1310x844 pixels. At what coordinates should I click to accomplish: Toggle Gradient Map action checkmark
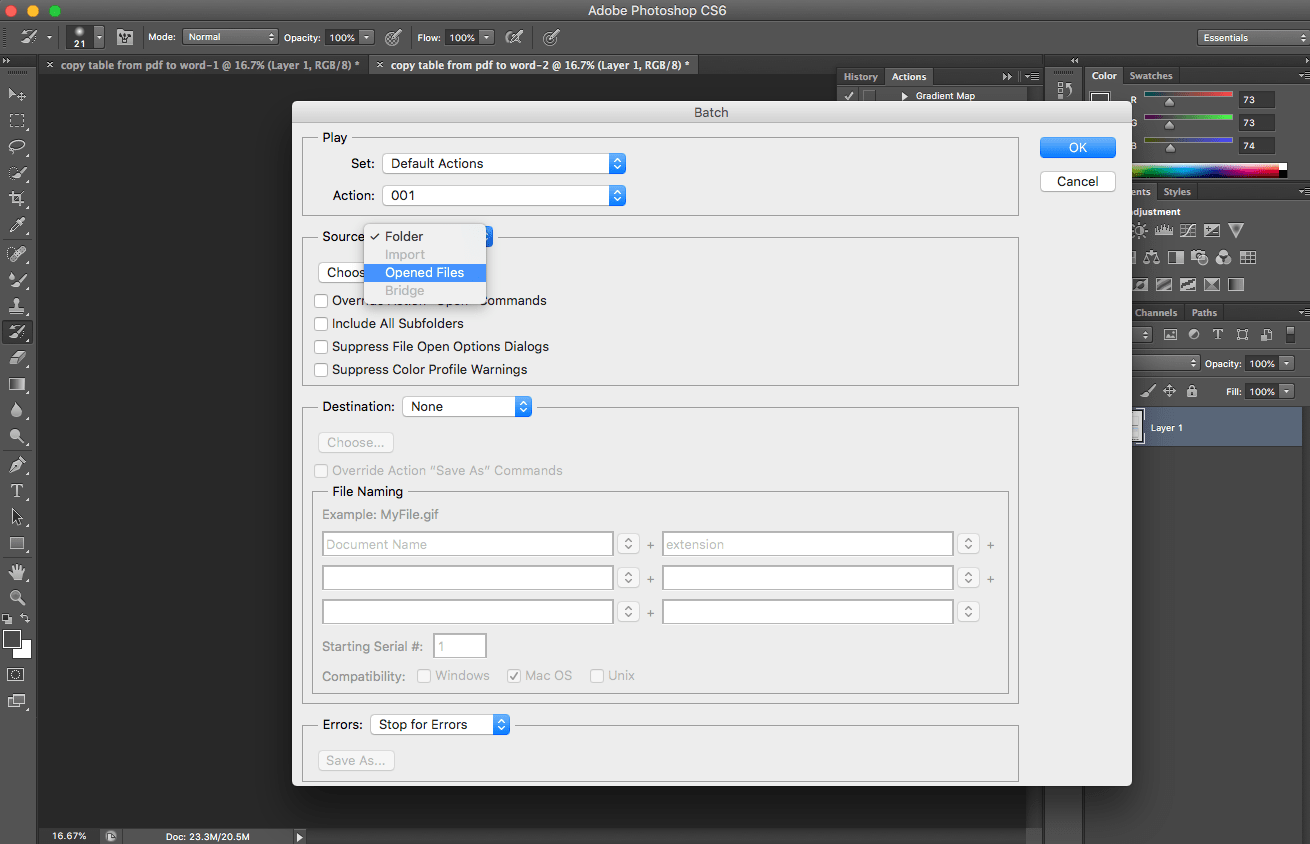[x=849, y=96]
